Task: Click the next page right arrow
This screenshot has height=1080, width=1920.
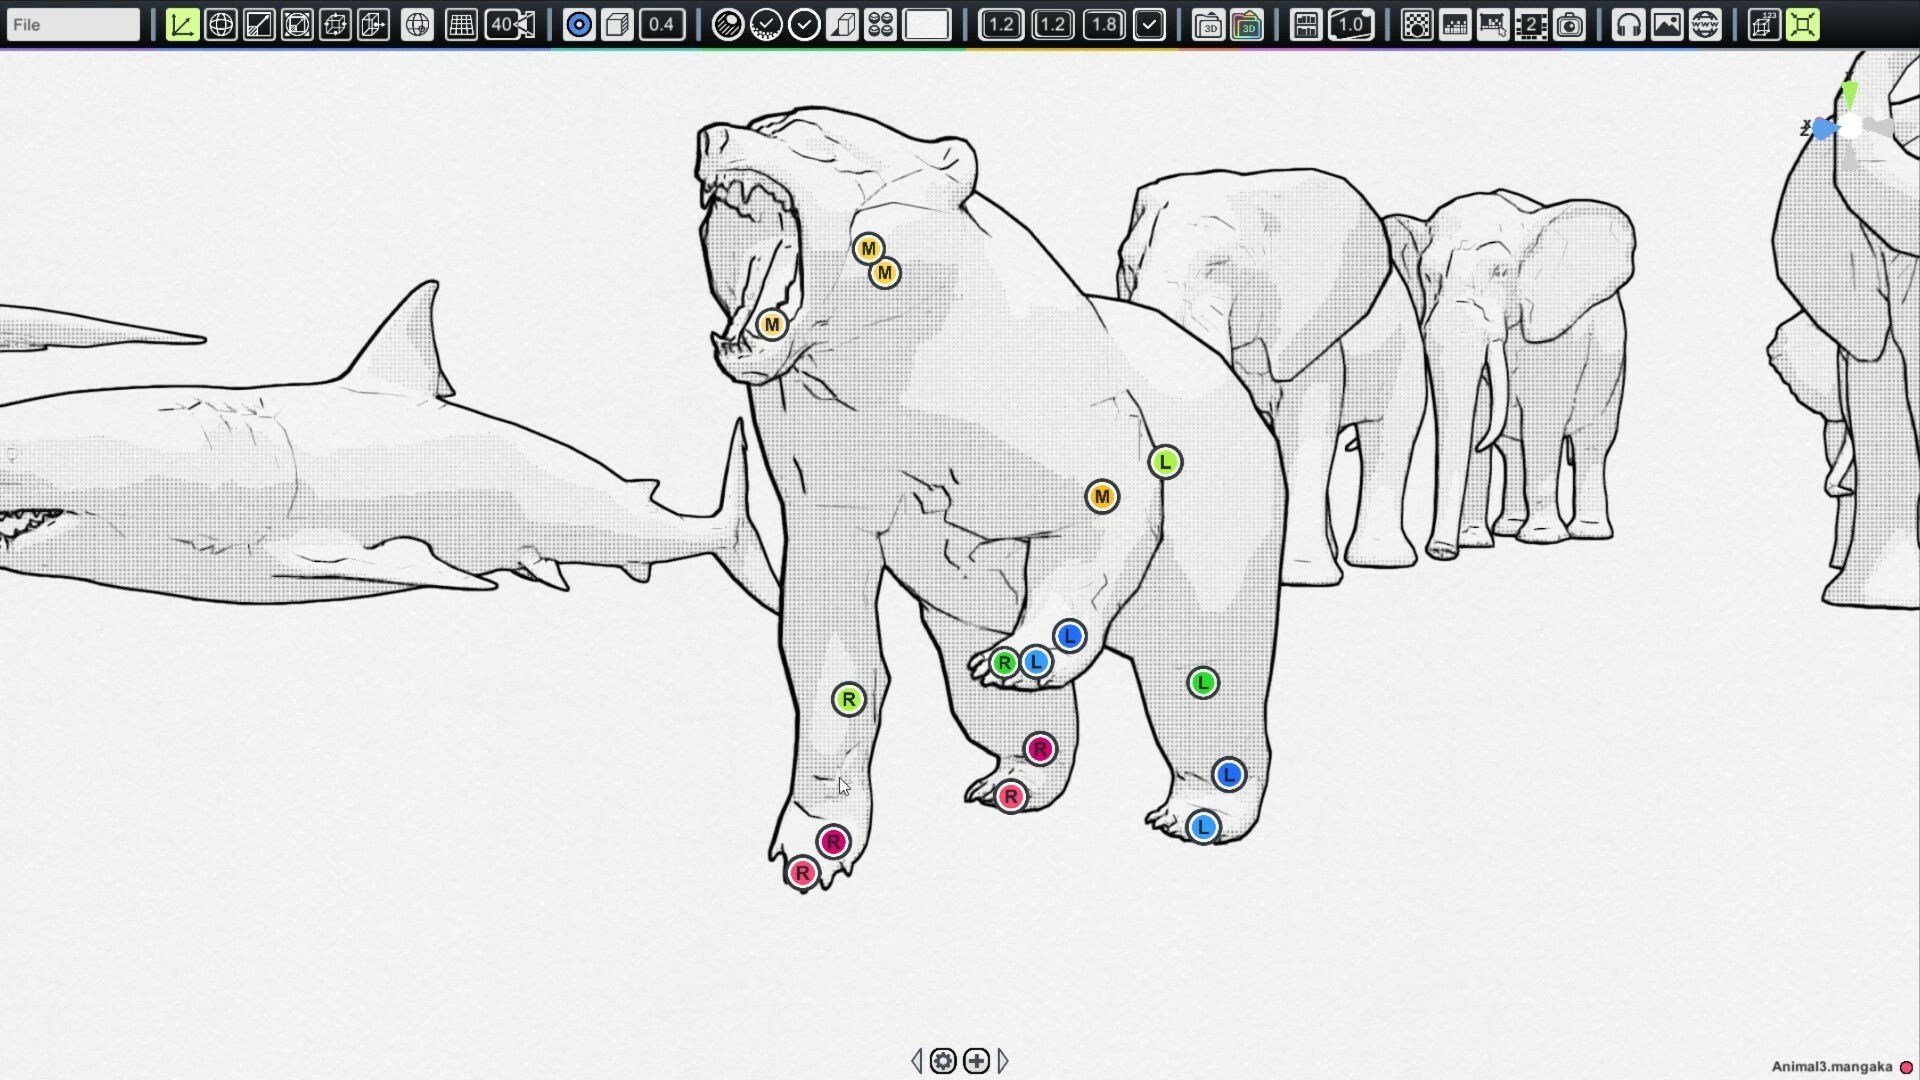Action: click(x=1003, y=1061)
